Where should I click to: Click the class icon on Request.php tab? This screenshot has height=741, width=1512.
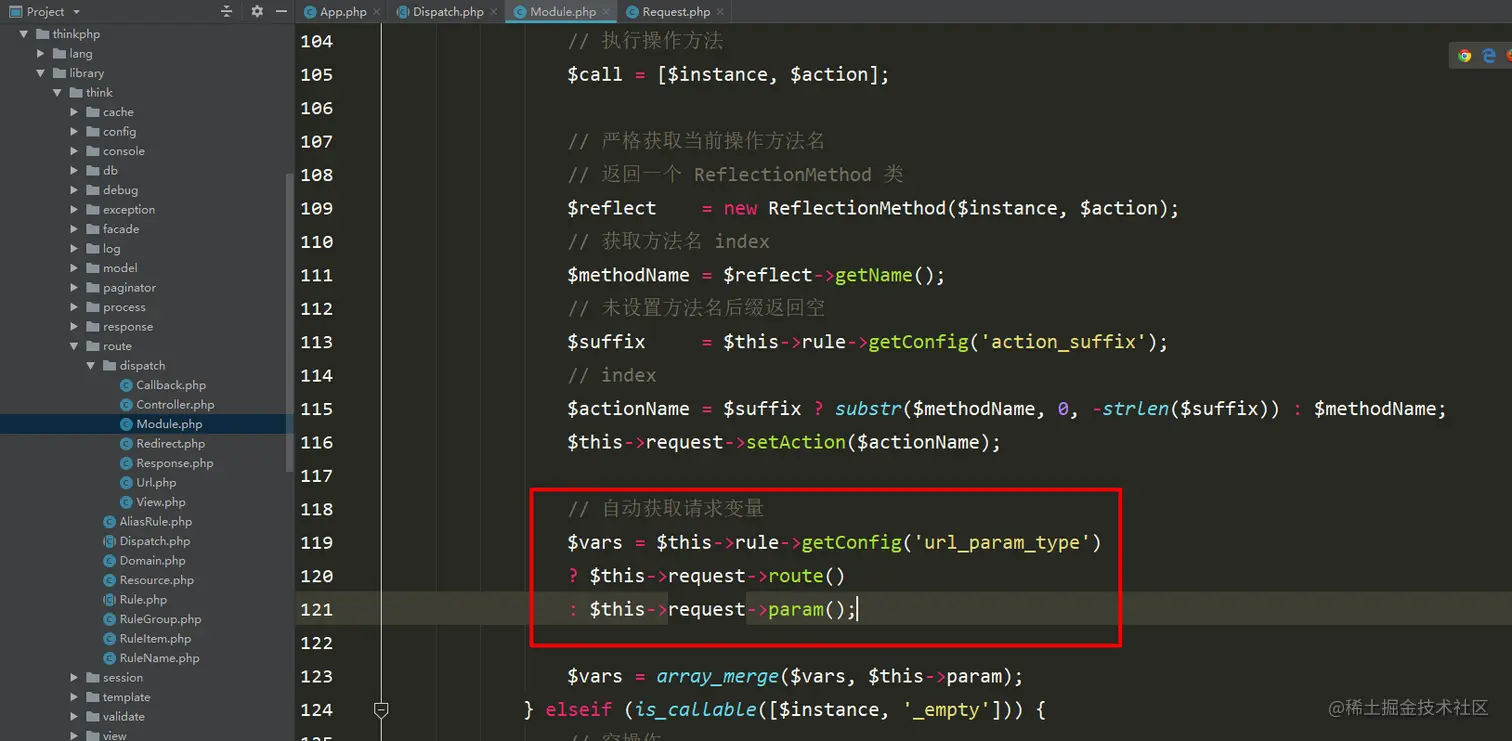tap(633, 12)
